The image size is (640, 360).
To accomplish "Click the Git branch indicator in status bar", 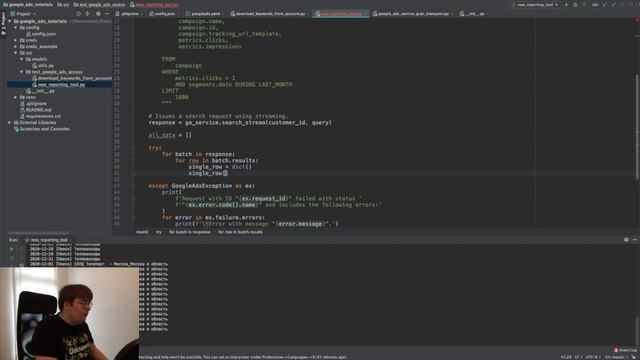I will pyautogui.click(x=616, y=357).
